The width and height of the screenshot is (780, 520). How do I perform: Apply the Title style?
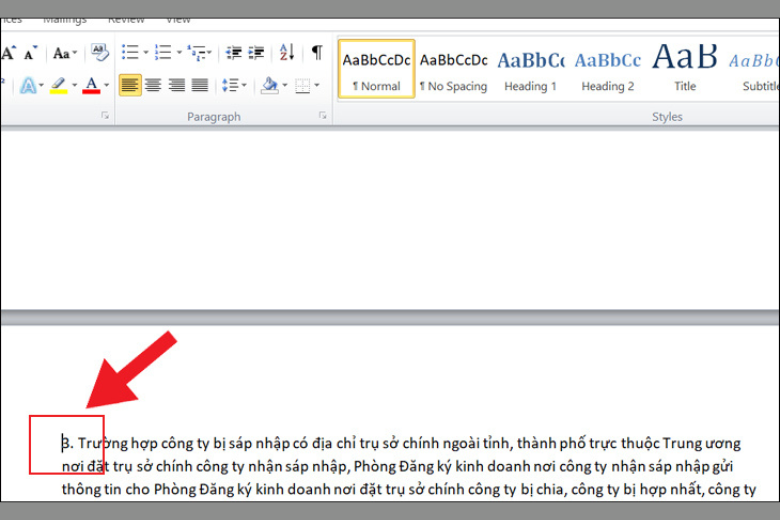(x=685, y=69)
